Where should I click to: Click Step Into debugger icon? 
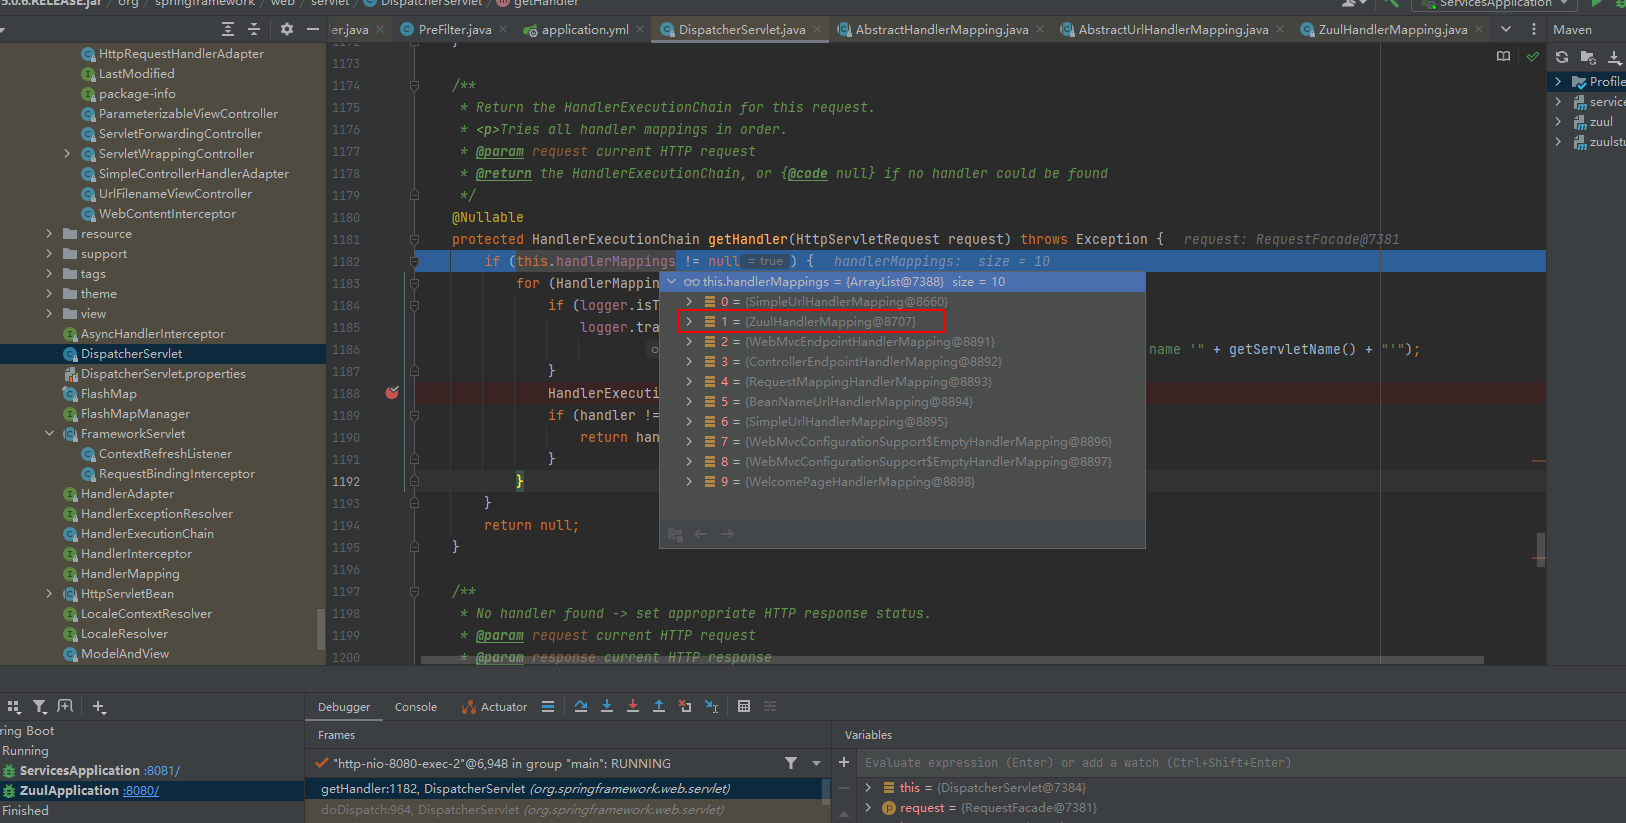point(607,706)
